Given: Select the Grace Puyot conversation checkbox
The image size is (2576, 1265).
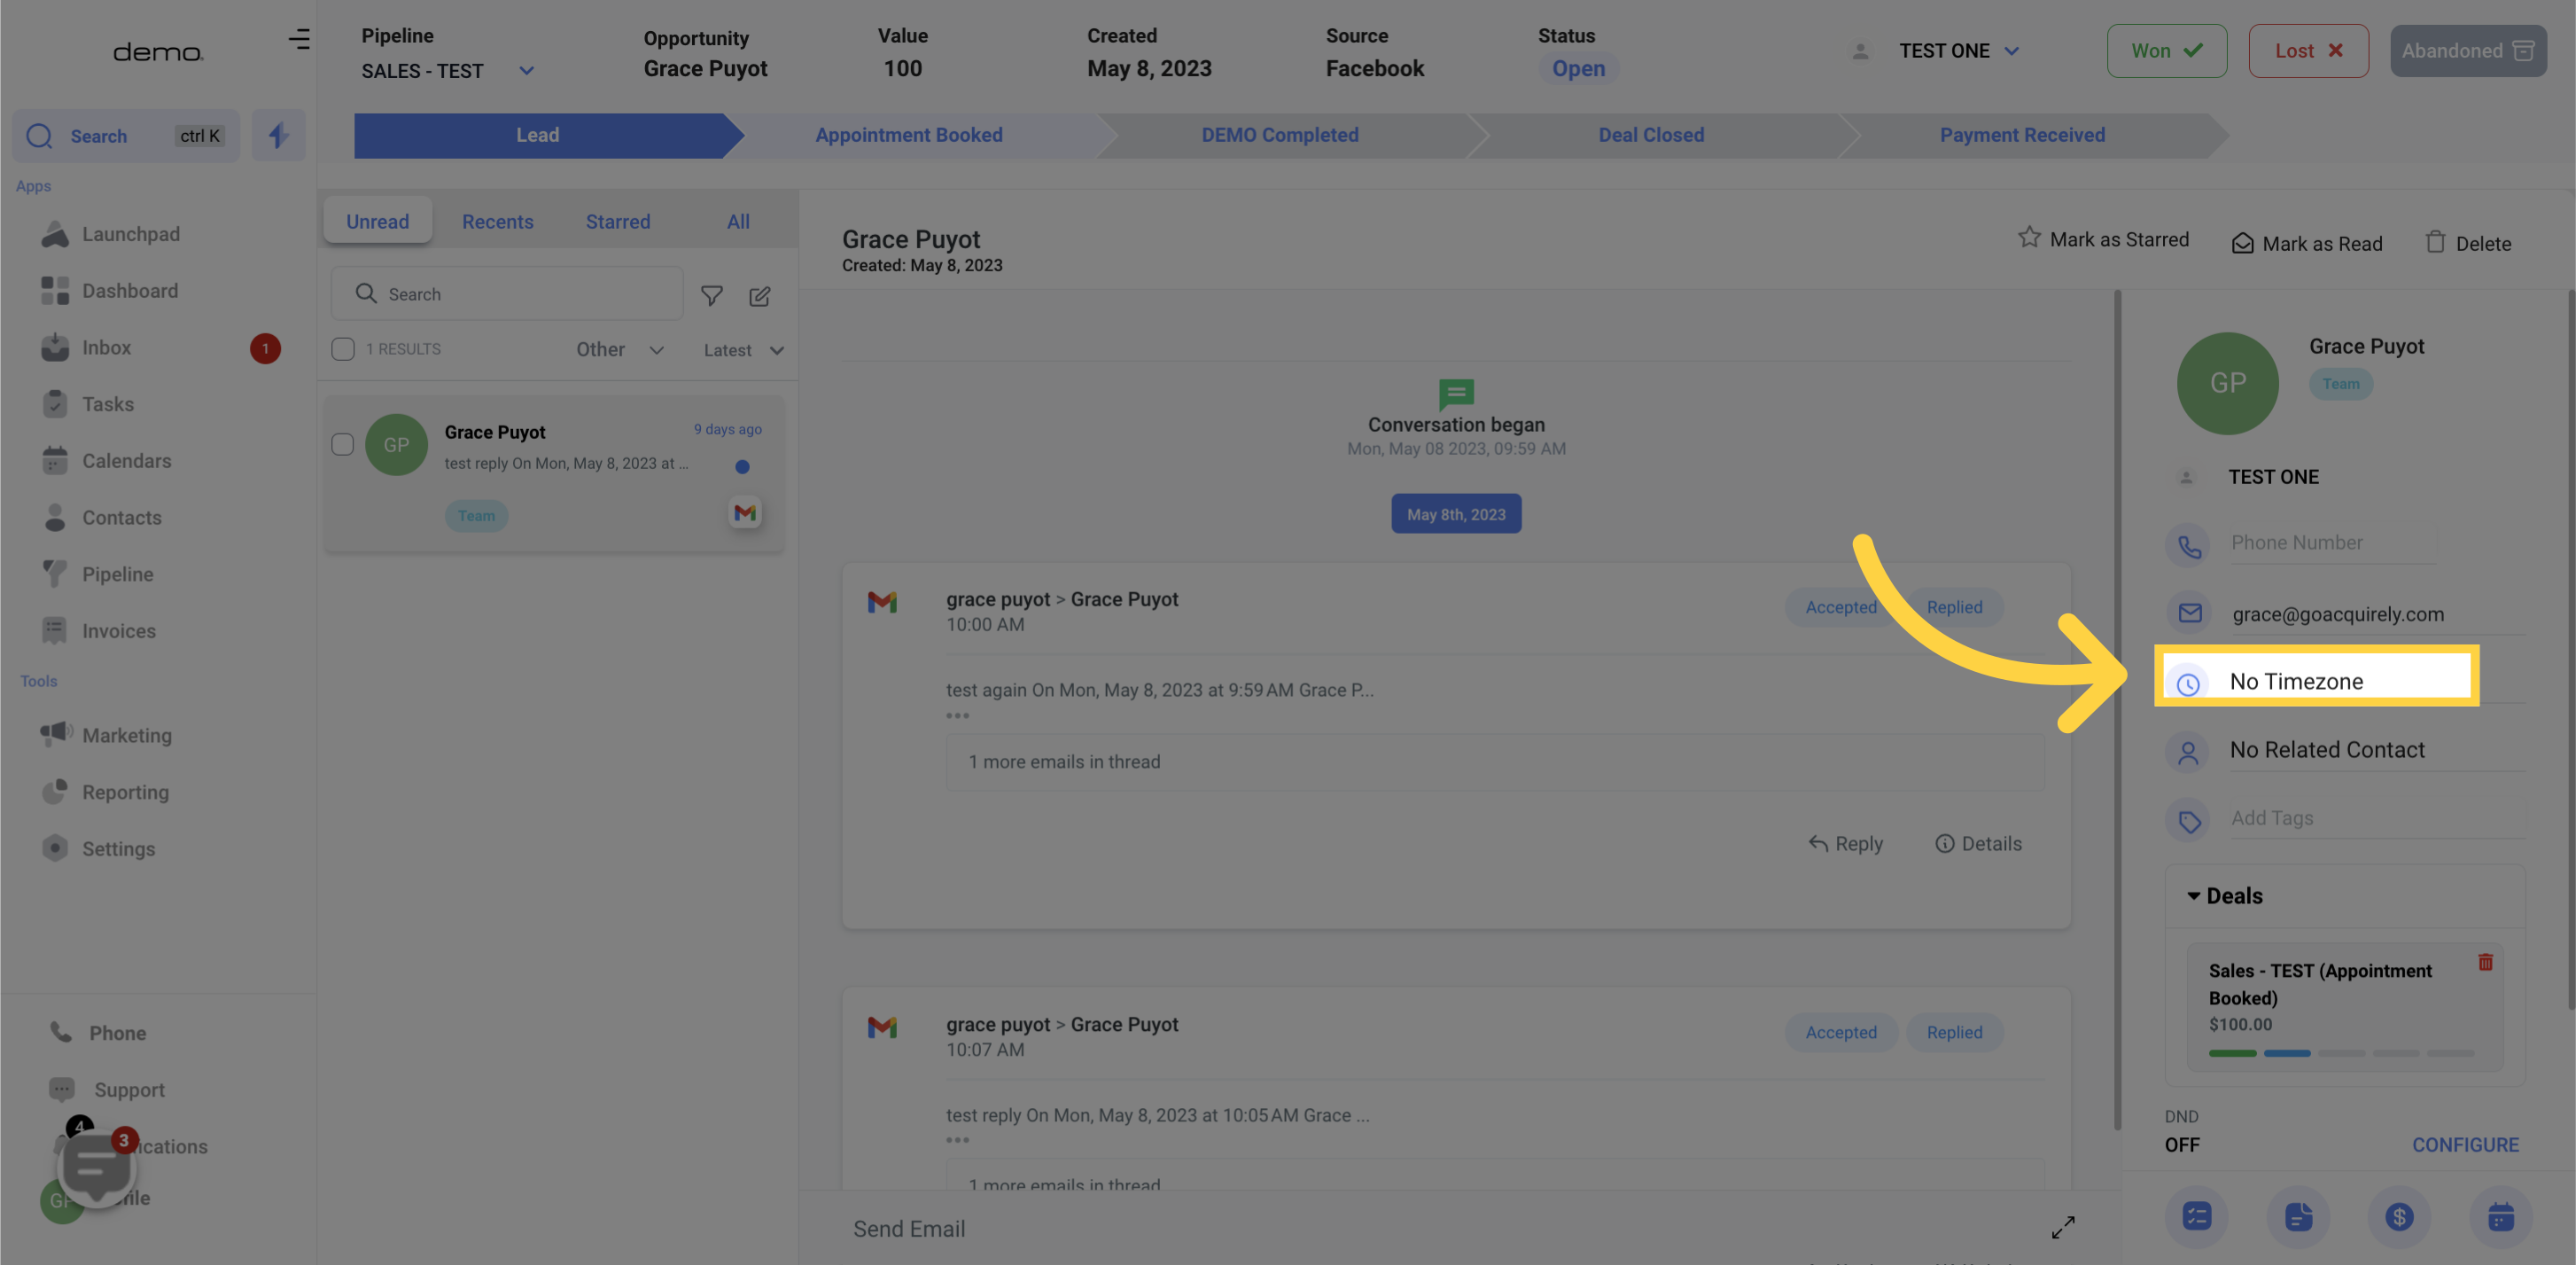Looking at the screenshot, I should click(x=343, y=443).
